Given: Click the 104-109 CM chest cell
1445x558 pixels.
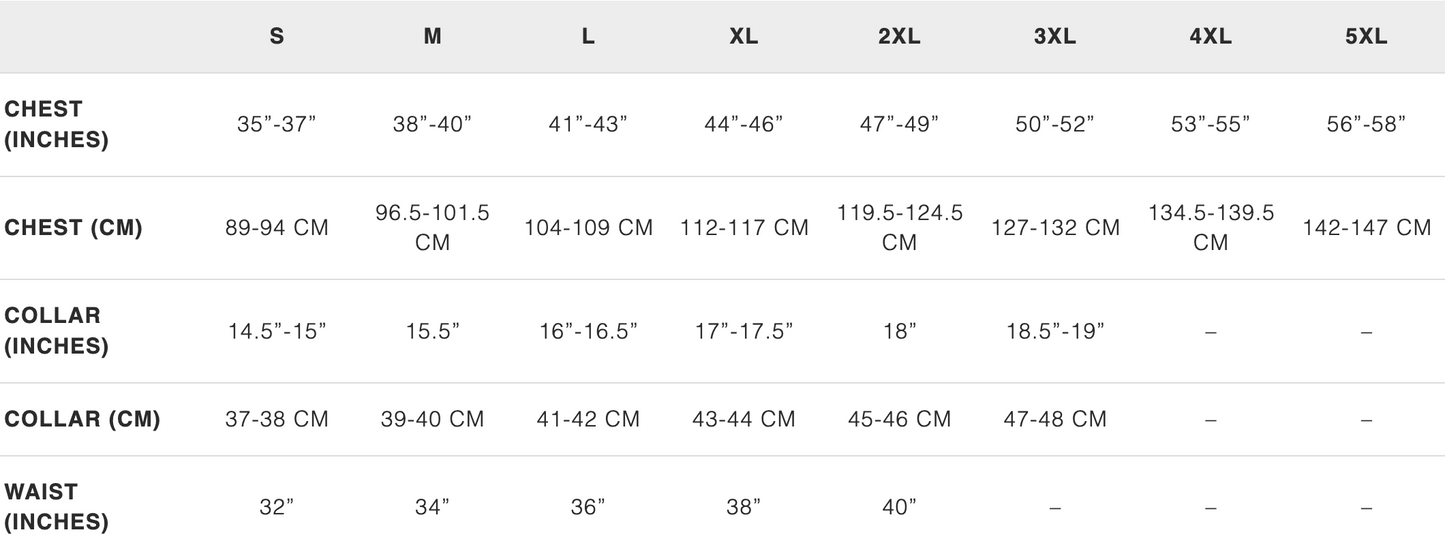Looking at the screenshot, I should pyautogui.click(x=588, y=228).
